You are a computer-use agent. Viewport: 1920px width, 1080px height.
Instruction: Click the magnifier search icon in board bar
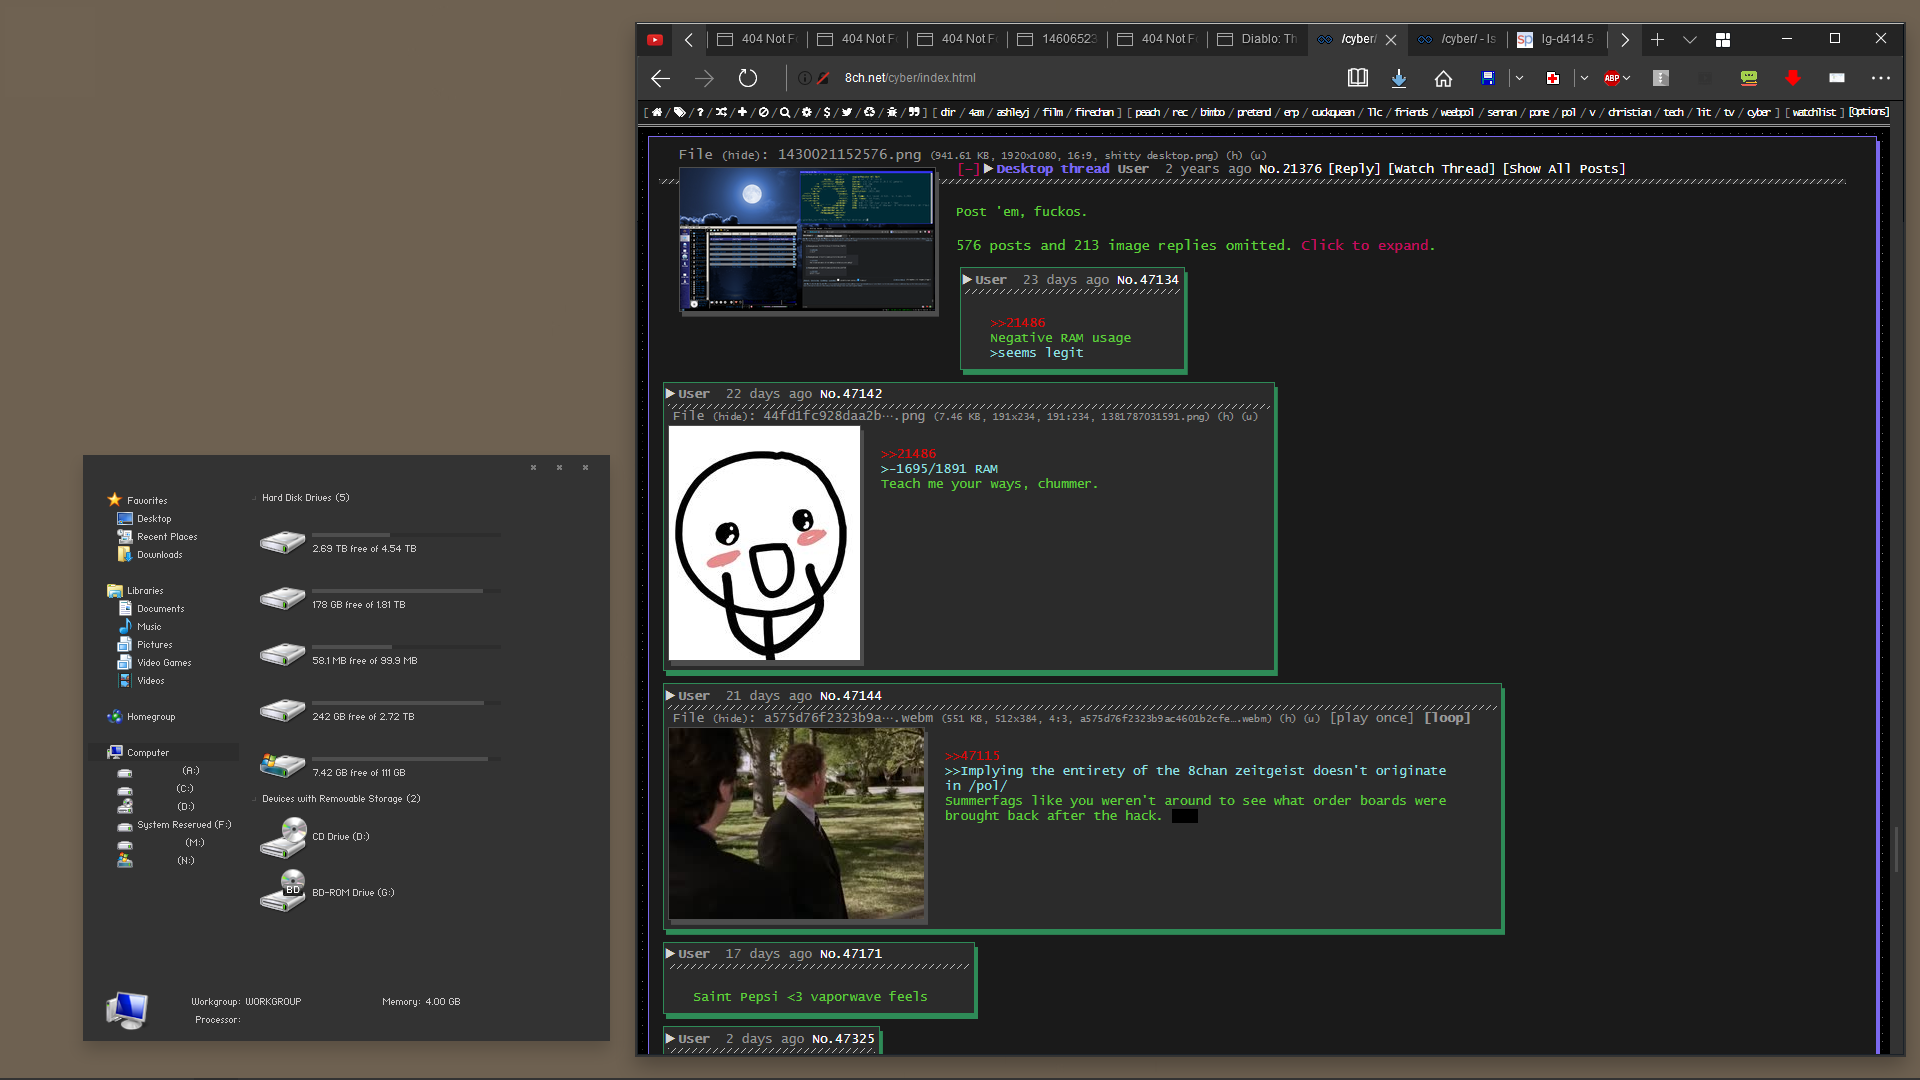[x=785, y=112]
